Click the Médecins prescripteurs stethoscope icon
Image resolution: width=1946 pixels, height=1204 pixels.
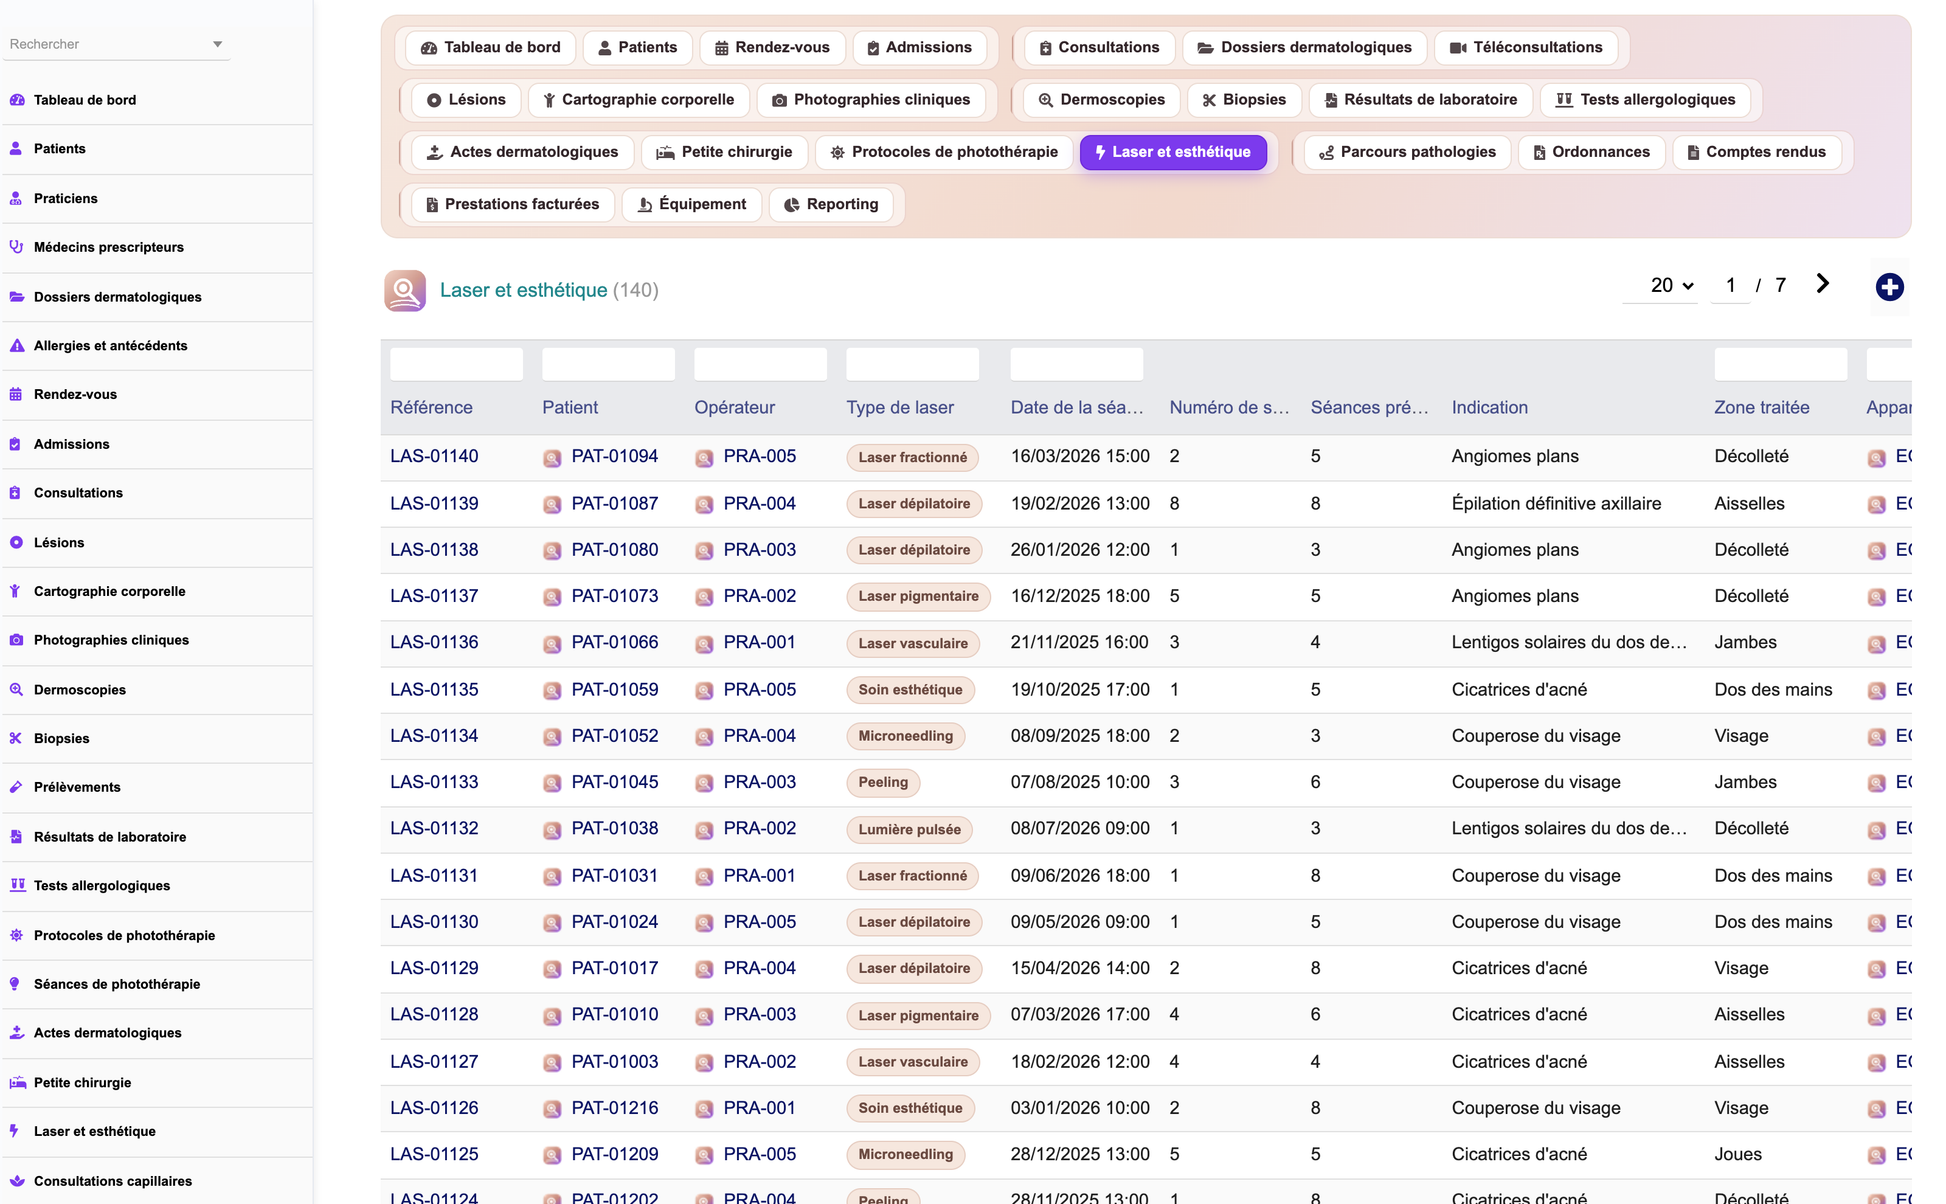pyautogui.click(x=17, y=247)
